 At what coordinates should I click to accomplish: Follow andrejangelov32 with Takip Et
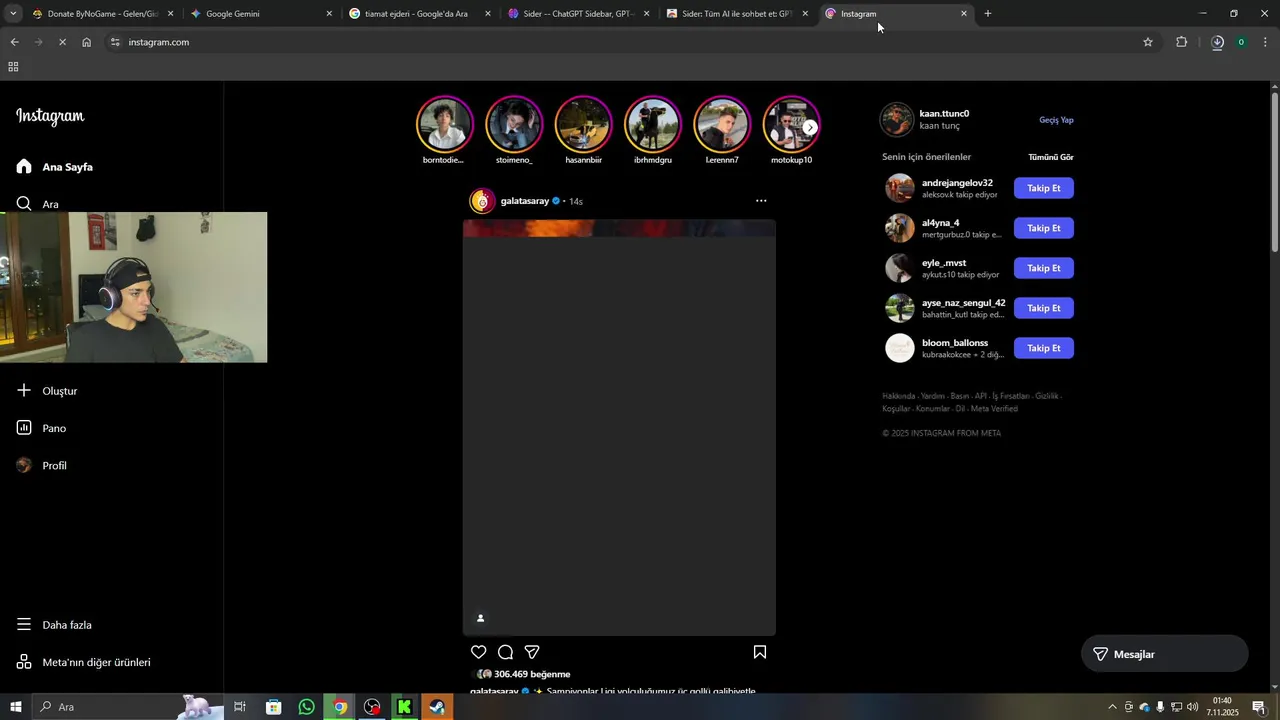1044,188
